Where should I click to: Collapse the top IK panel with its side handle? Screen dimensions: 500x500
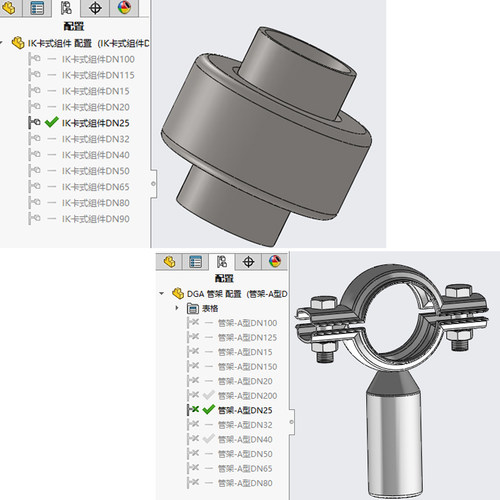[153, 184]
